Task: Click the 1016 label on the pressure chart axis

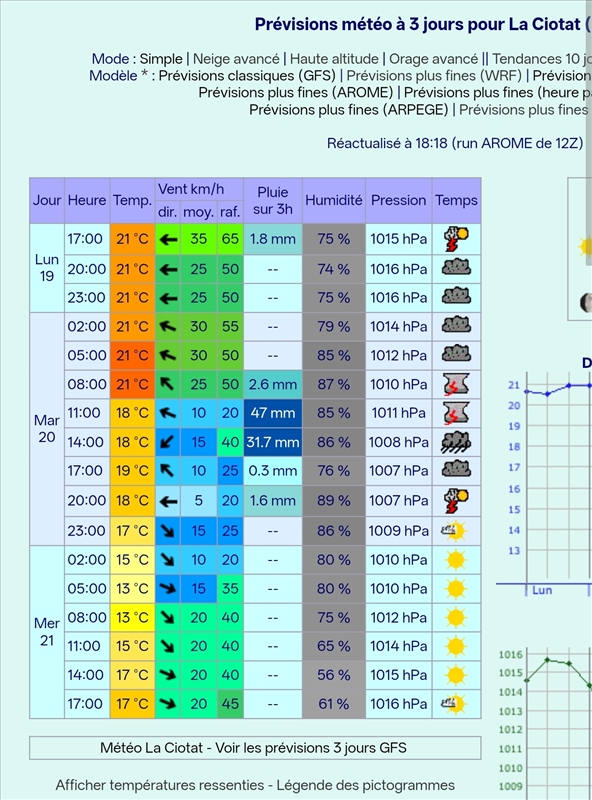Action: pyautogui.click(x=511, y=655)
